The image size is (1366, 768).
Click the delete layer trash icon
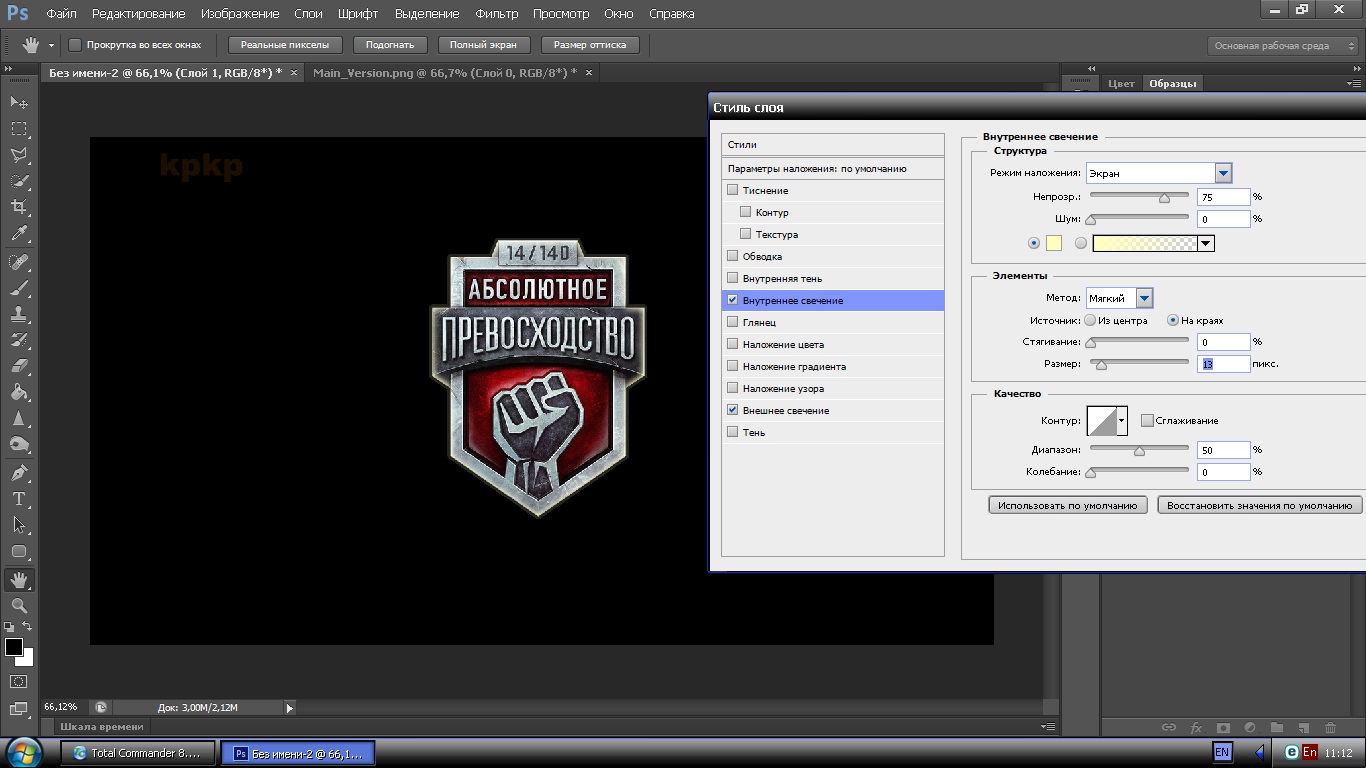[x=1330, y=728]
